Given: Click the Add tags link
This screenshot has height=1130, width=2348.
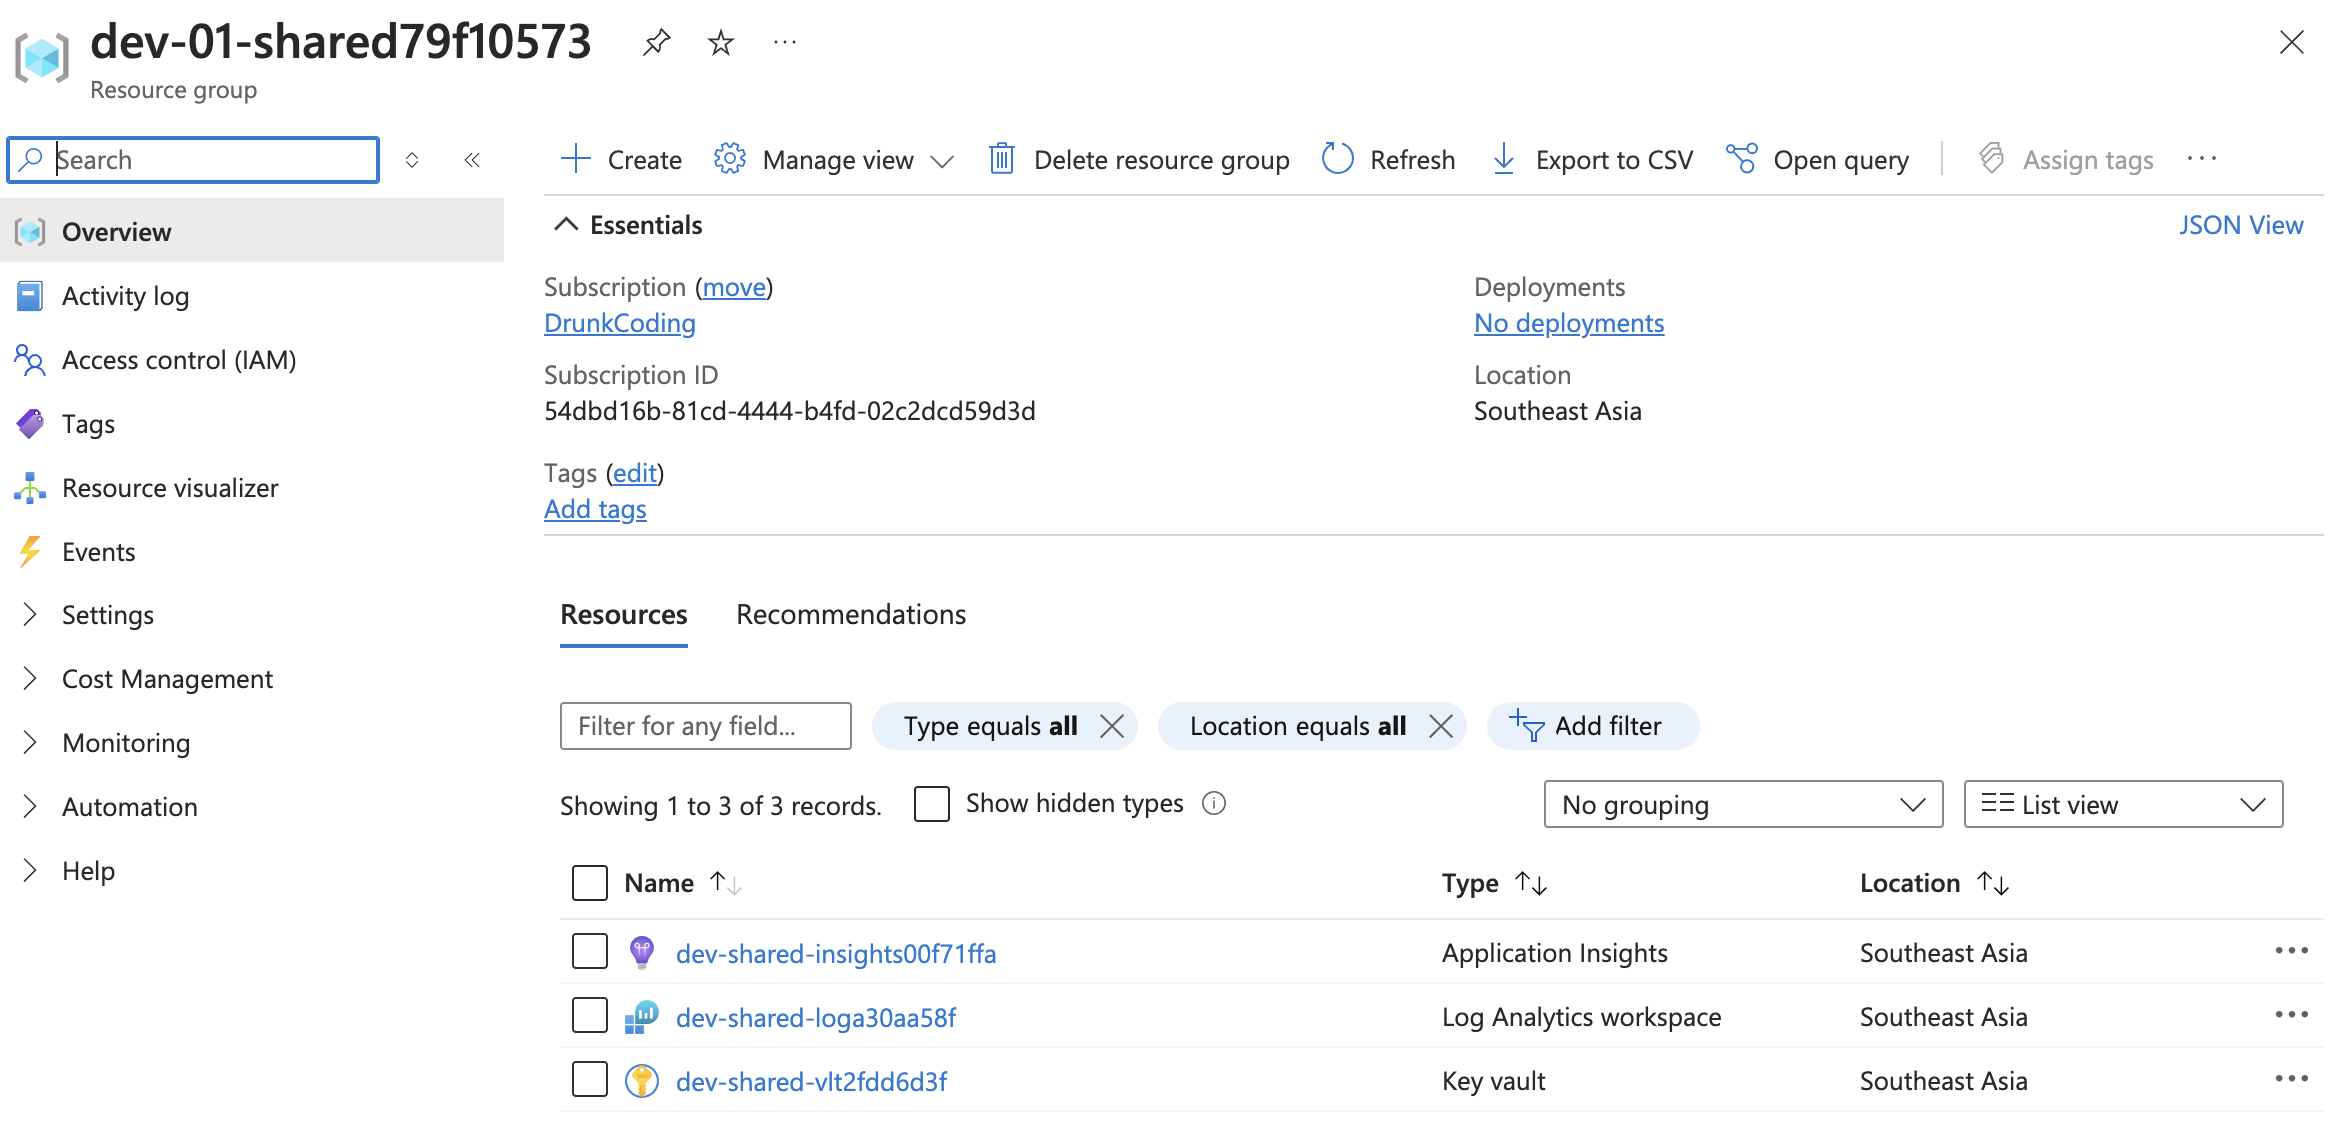Looking at the screenshot, I should [594, 507].
